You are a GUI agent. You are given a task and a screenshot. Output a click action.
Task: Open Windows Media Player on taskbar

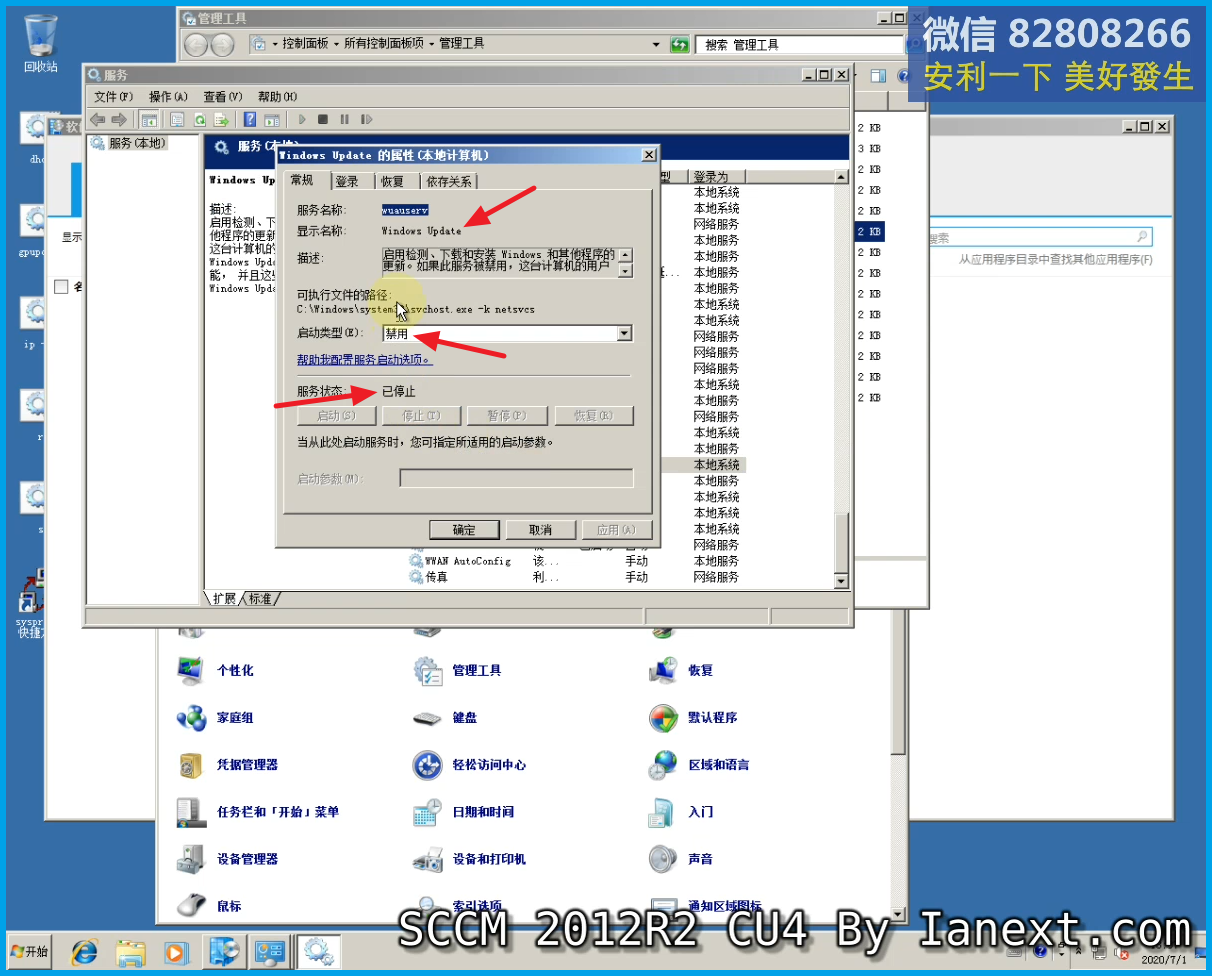[176, 951]
